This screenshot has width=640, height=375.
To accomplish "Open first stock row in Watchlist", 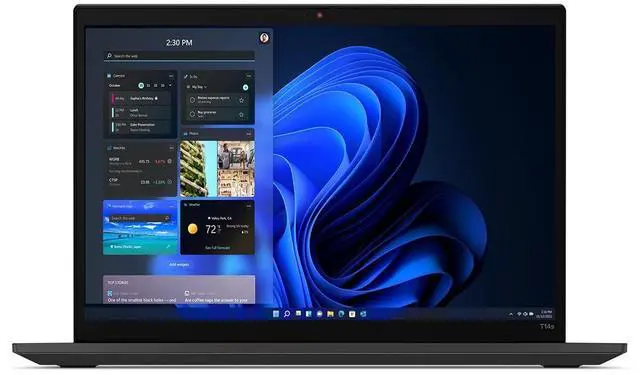I will coord(140,162).
